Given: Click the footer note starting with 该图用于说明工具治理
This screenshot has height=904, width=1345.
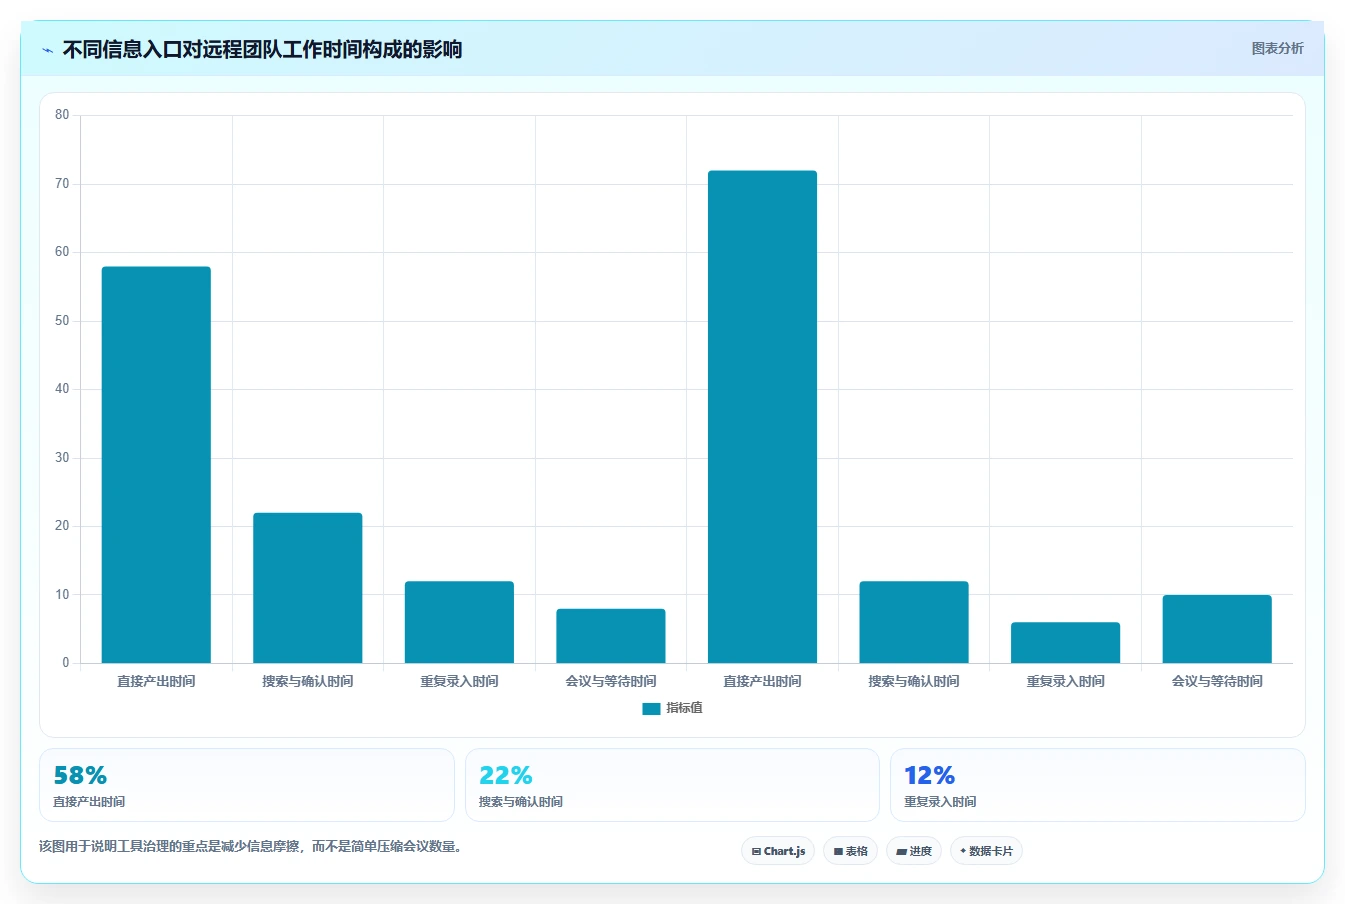Looking at the screenshot, I should [250, 847].
